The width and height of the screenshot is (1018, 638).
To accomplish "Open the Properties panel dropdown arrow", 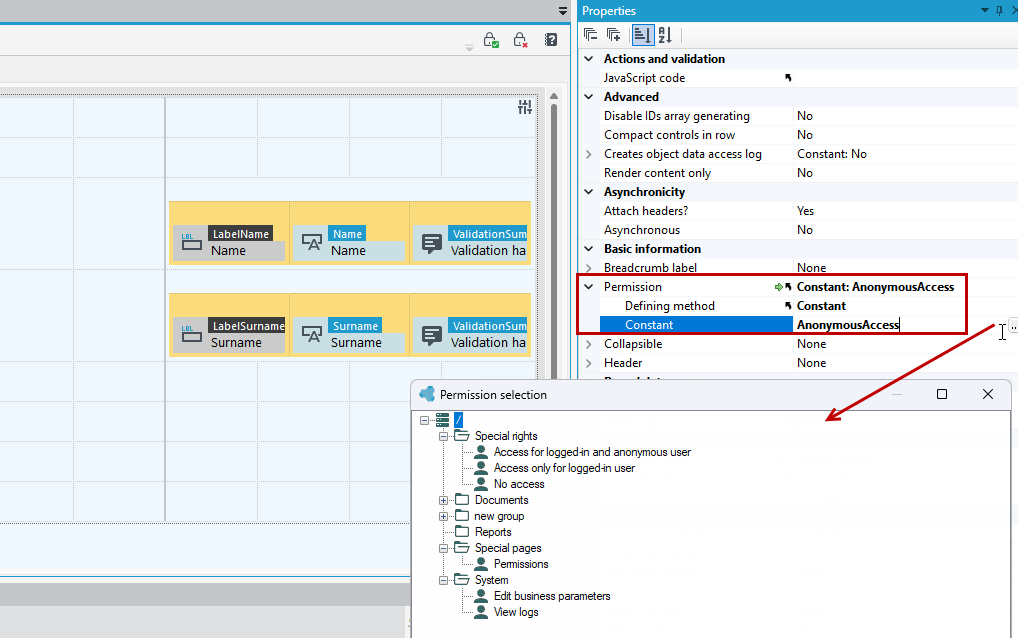I will (x=985, y=10).
